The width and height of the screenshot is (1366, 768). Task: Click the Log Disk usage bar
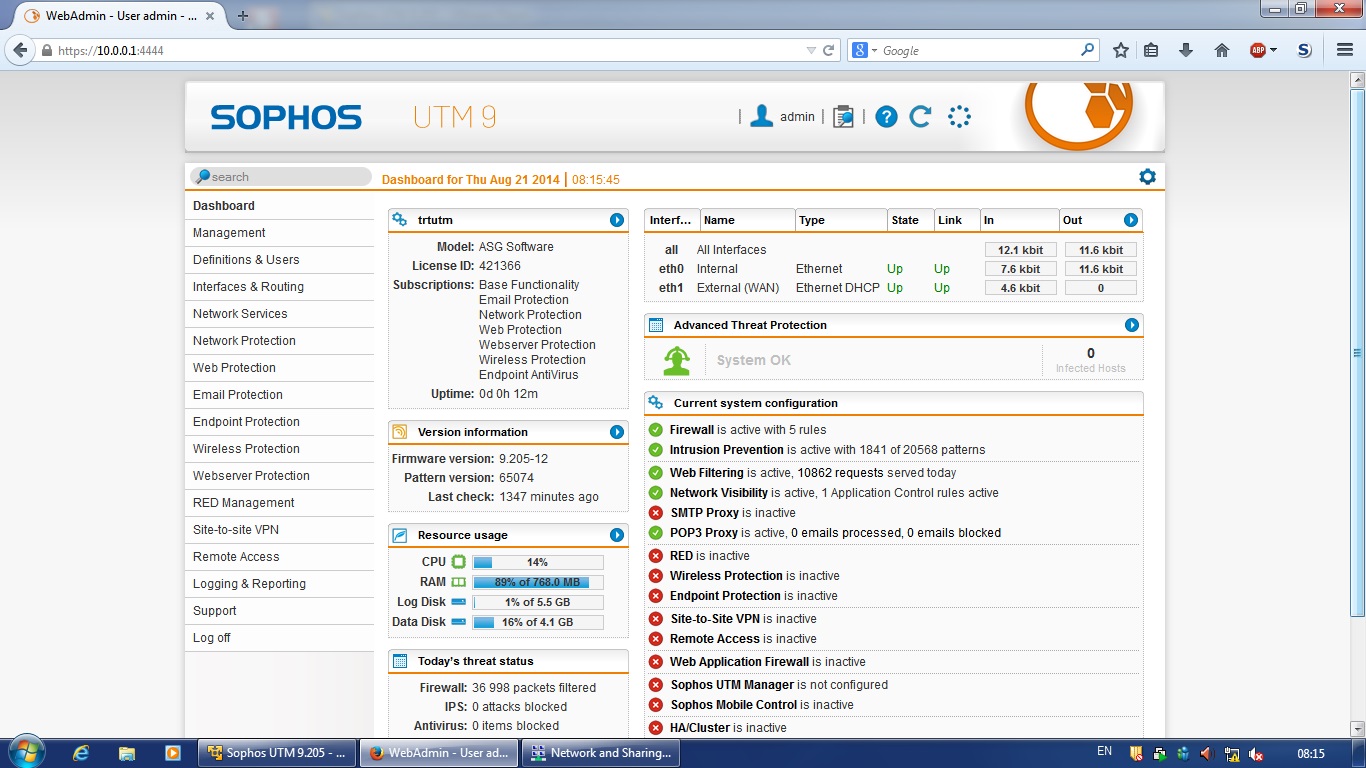pos(538,602)
